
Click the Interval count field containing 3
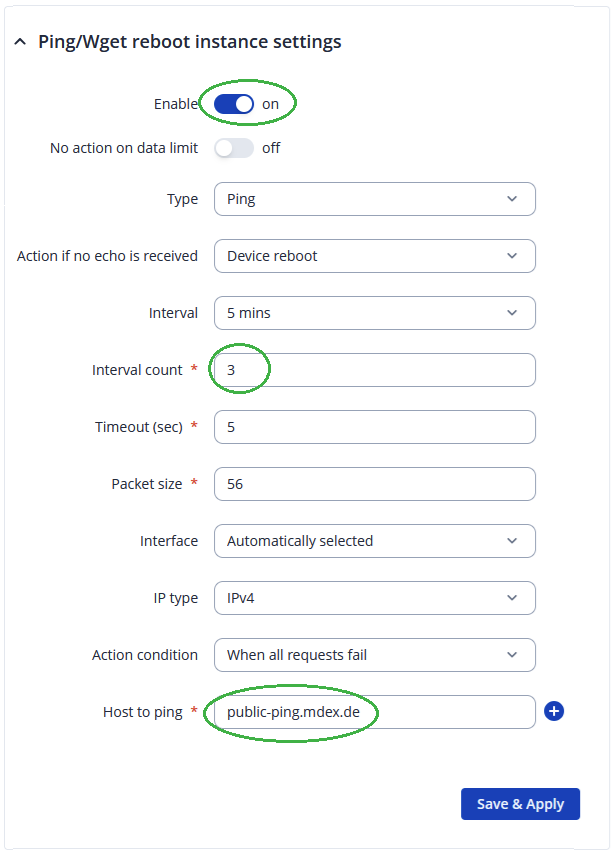coord(374,370)
